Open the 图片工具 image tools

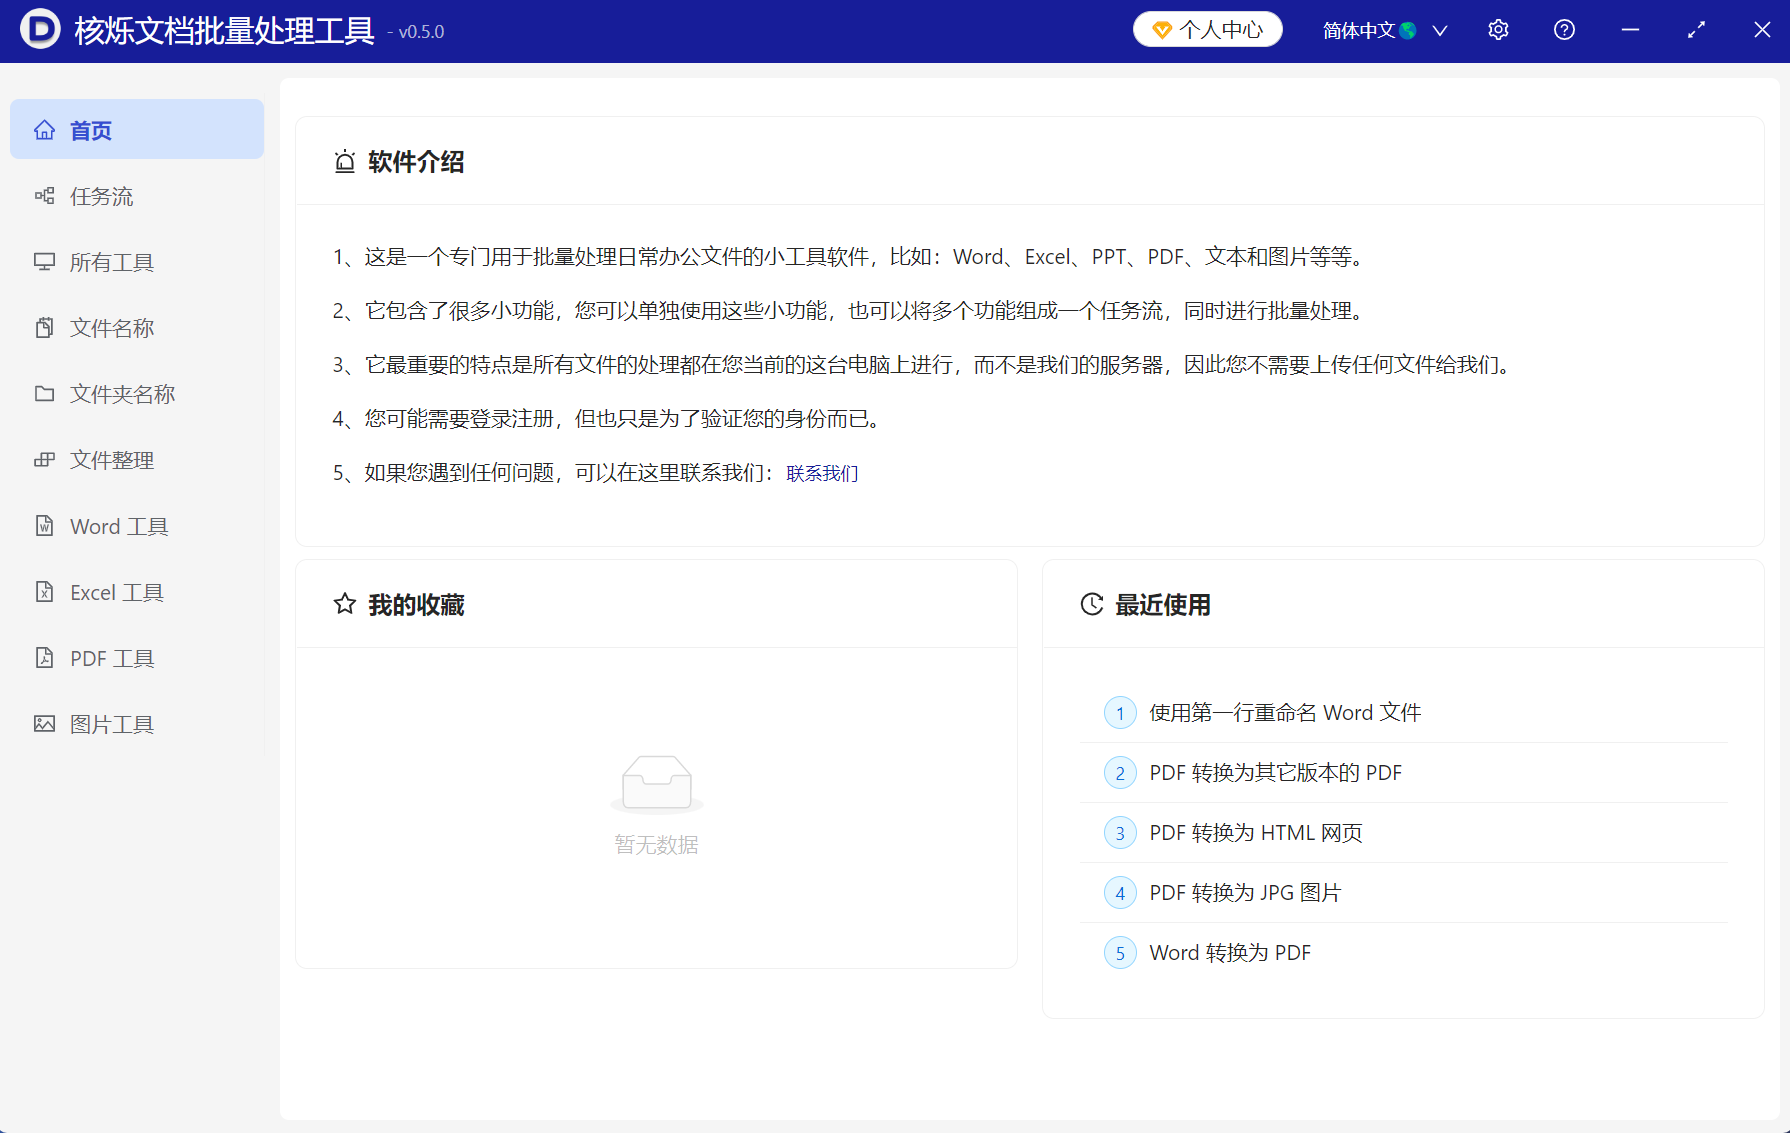click(111, 724)
